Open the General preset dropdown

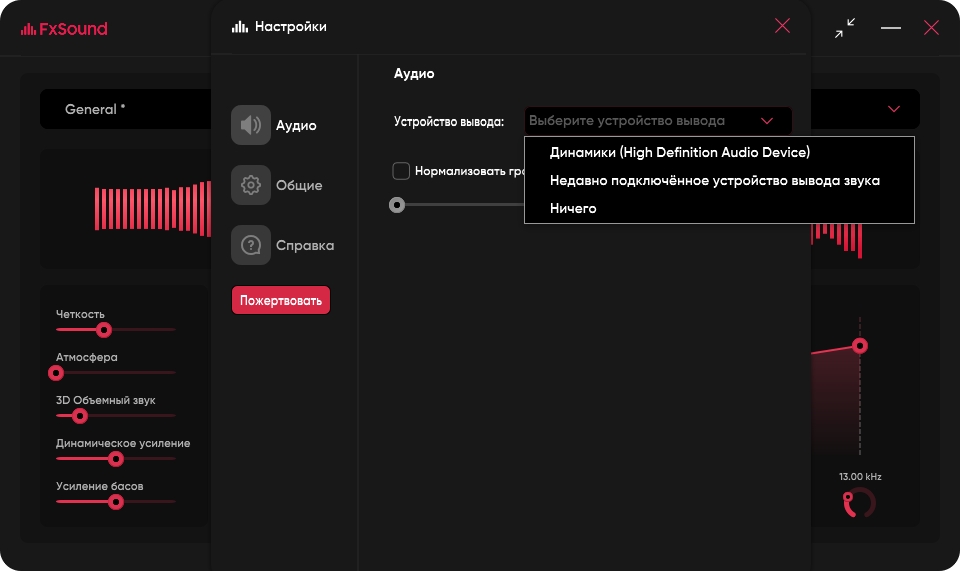point(120,109)
